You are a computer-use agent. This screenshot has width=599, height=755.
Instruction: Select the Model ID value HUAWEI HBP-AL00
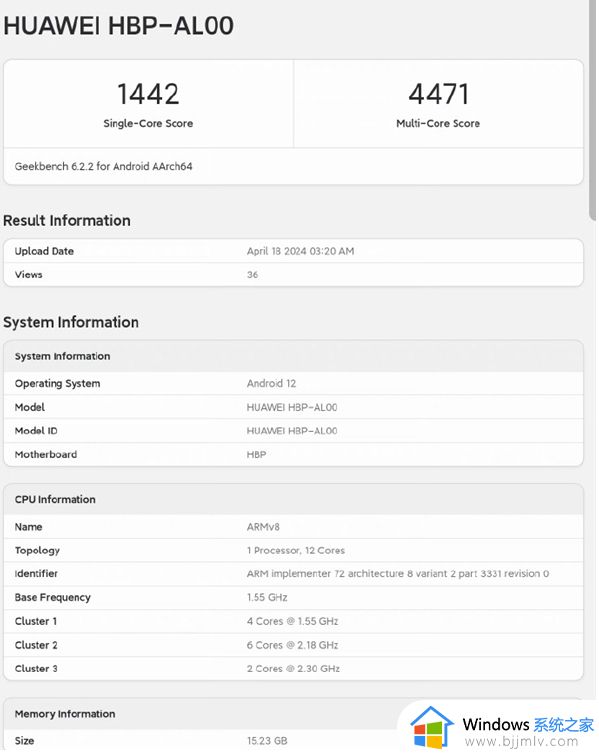[292, 431]
